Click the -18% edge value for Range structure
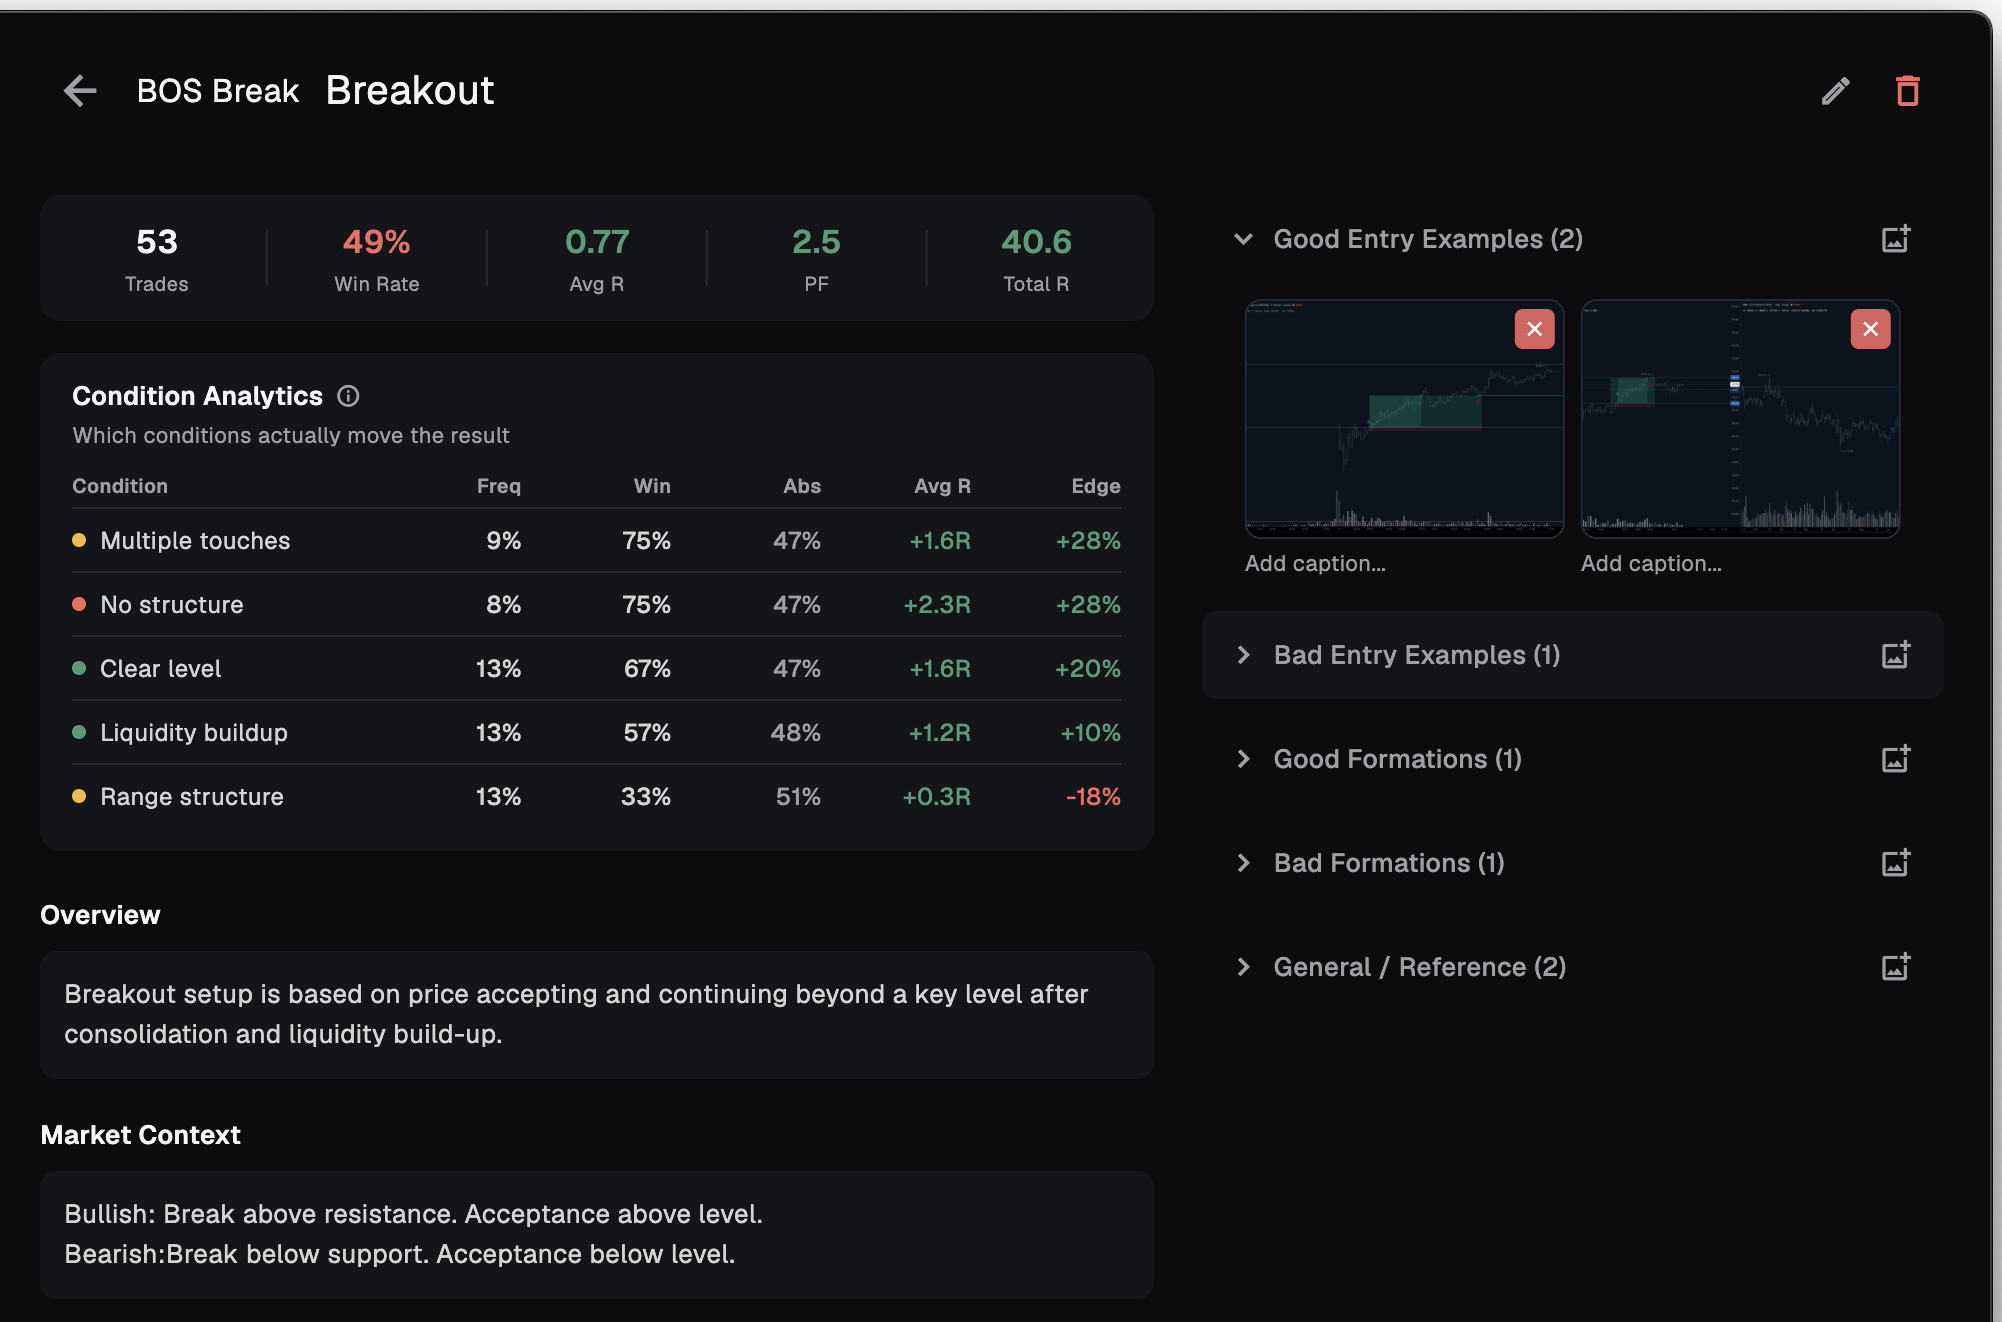 [1093, 797]
